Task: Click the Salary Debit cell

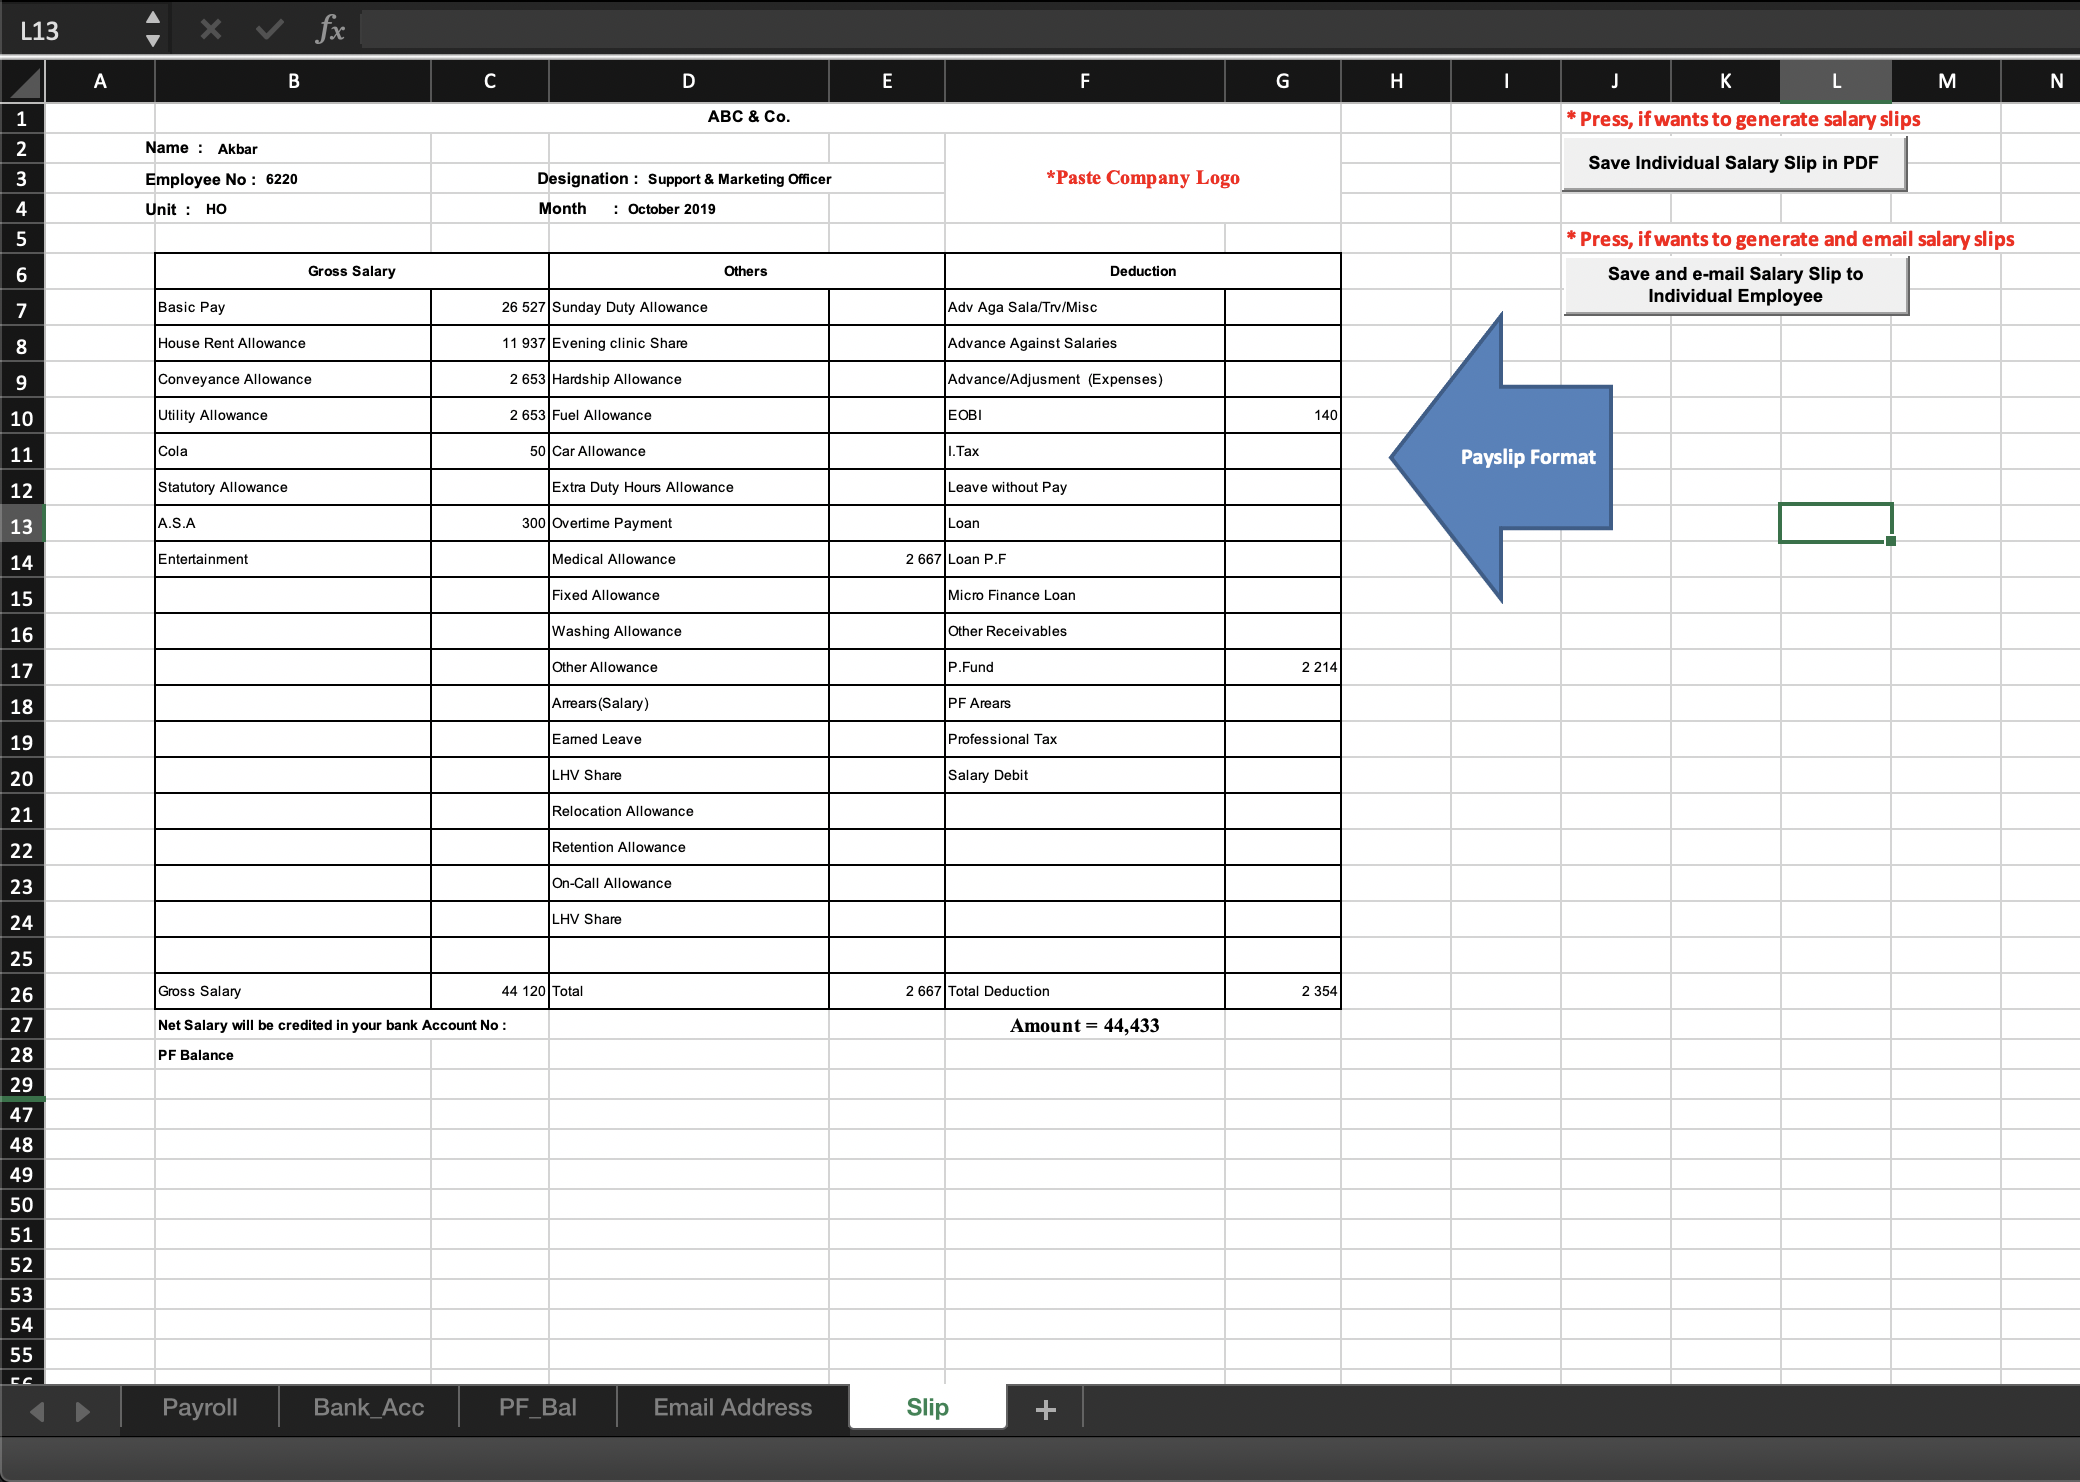Action: [x=1085, y=775]
